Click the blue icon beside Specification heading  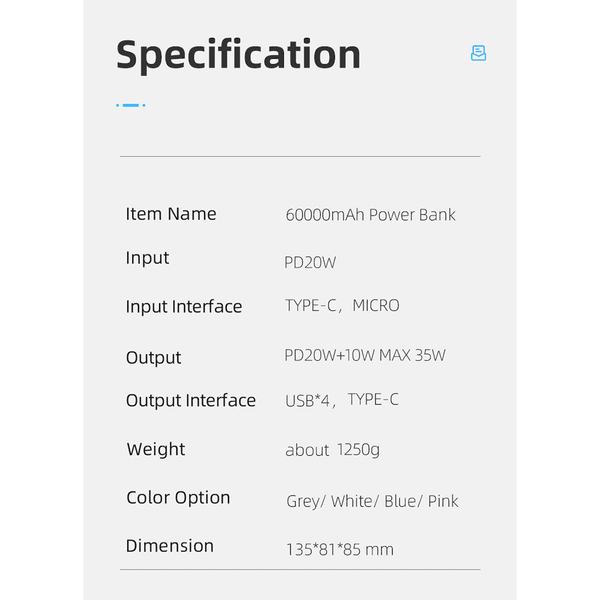coord(478,53)
